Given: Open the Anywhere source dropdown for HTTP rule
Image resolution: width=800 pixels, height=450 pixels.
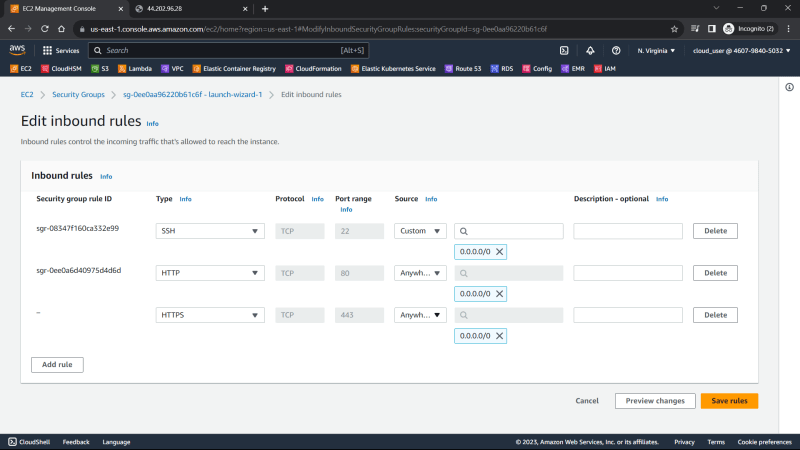Looking at the screenshot, I should point(420,273).
